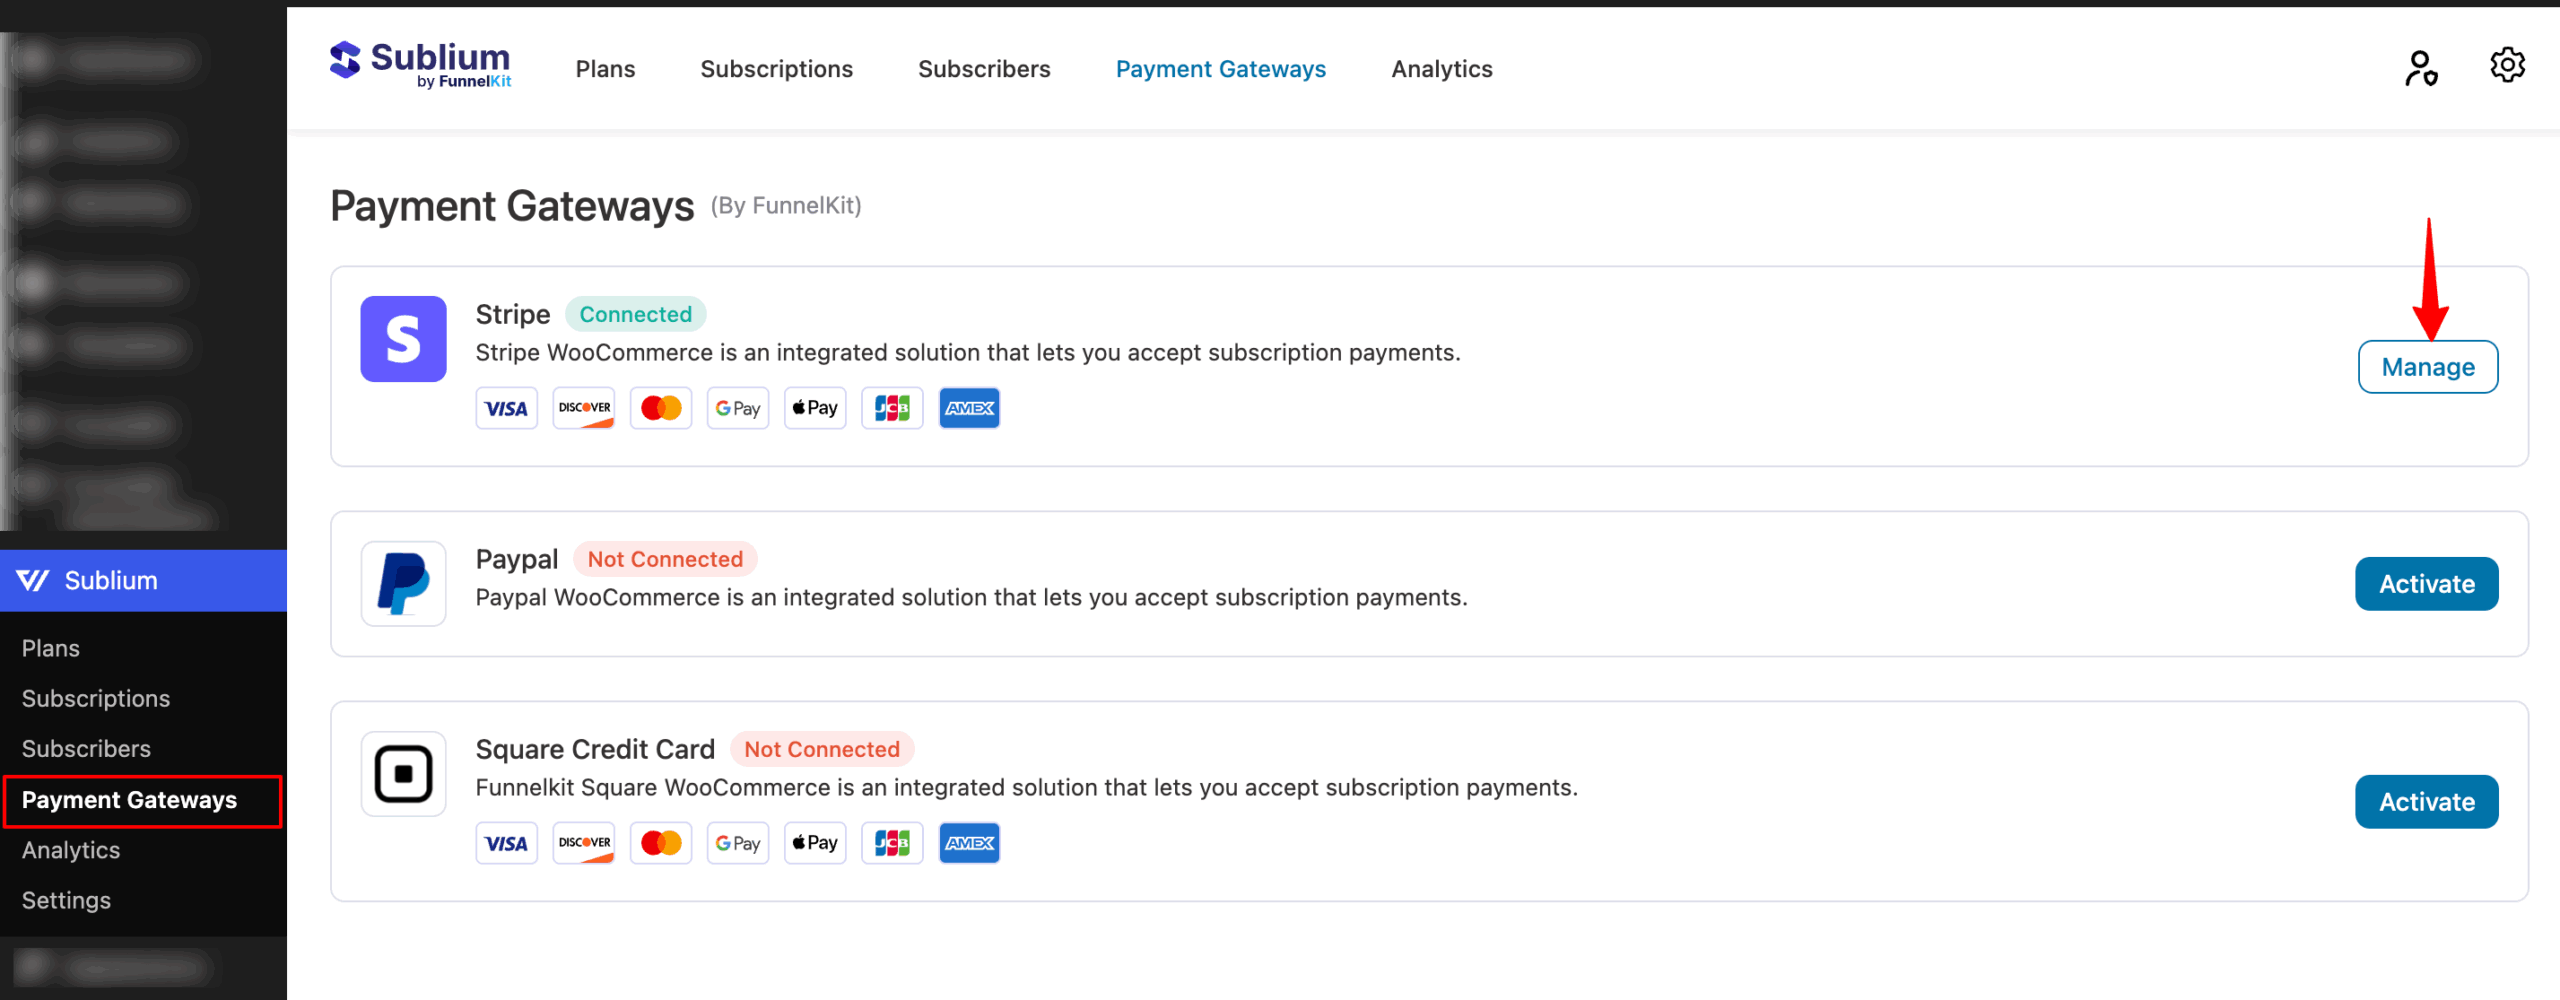Viewport: 2560px width, 1000px height.
Task: Open the settings gear icon
Action: click(x=2507, y=65)
